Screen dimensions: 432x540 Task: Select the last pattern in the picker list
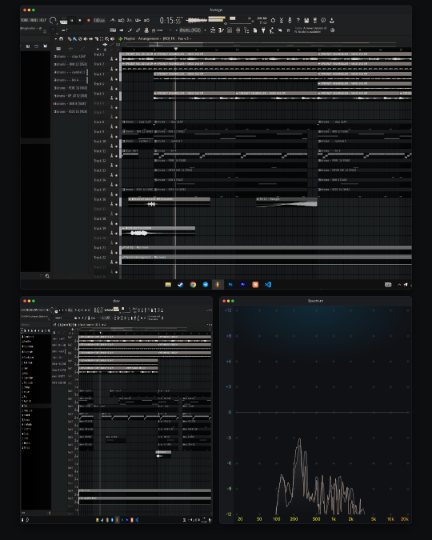click(70, 112)
